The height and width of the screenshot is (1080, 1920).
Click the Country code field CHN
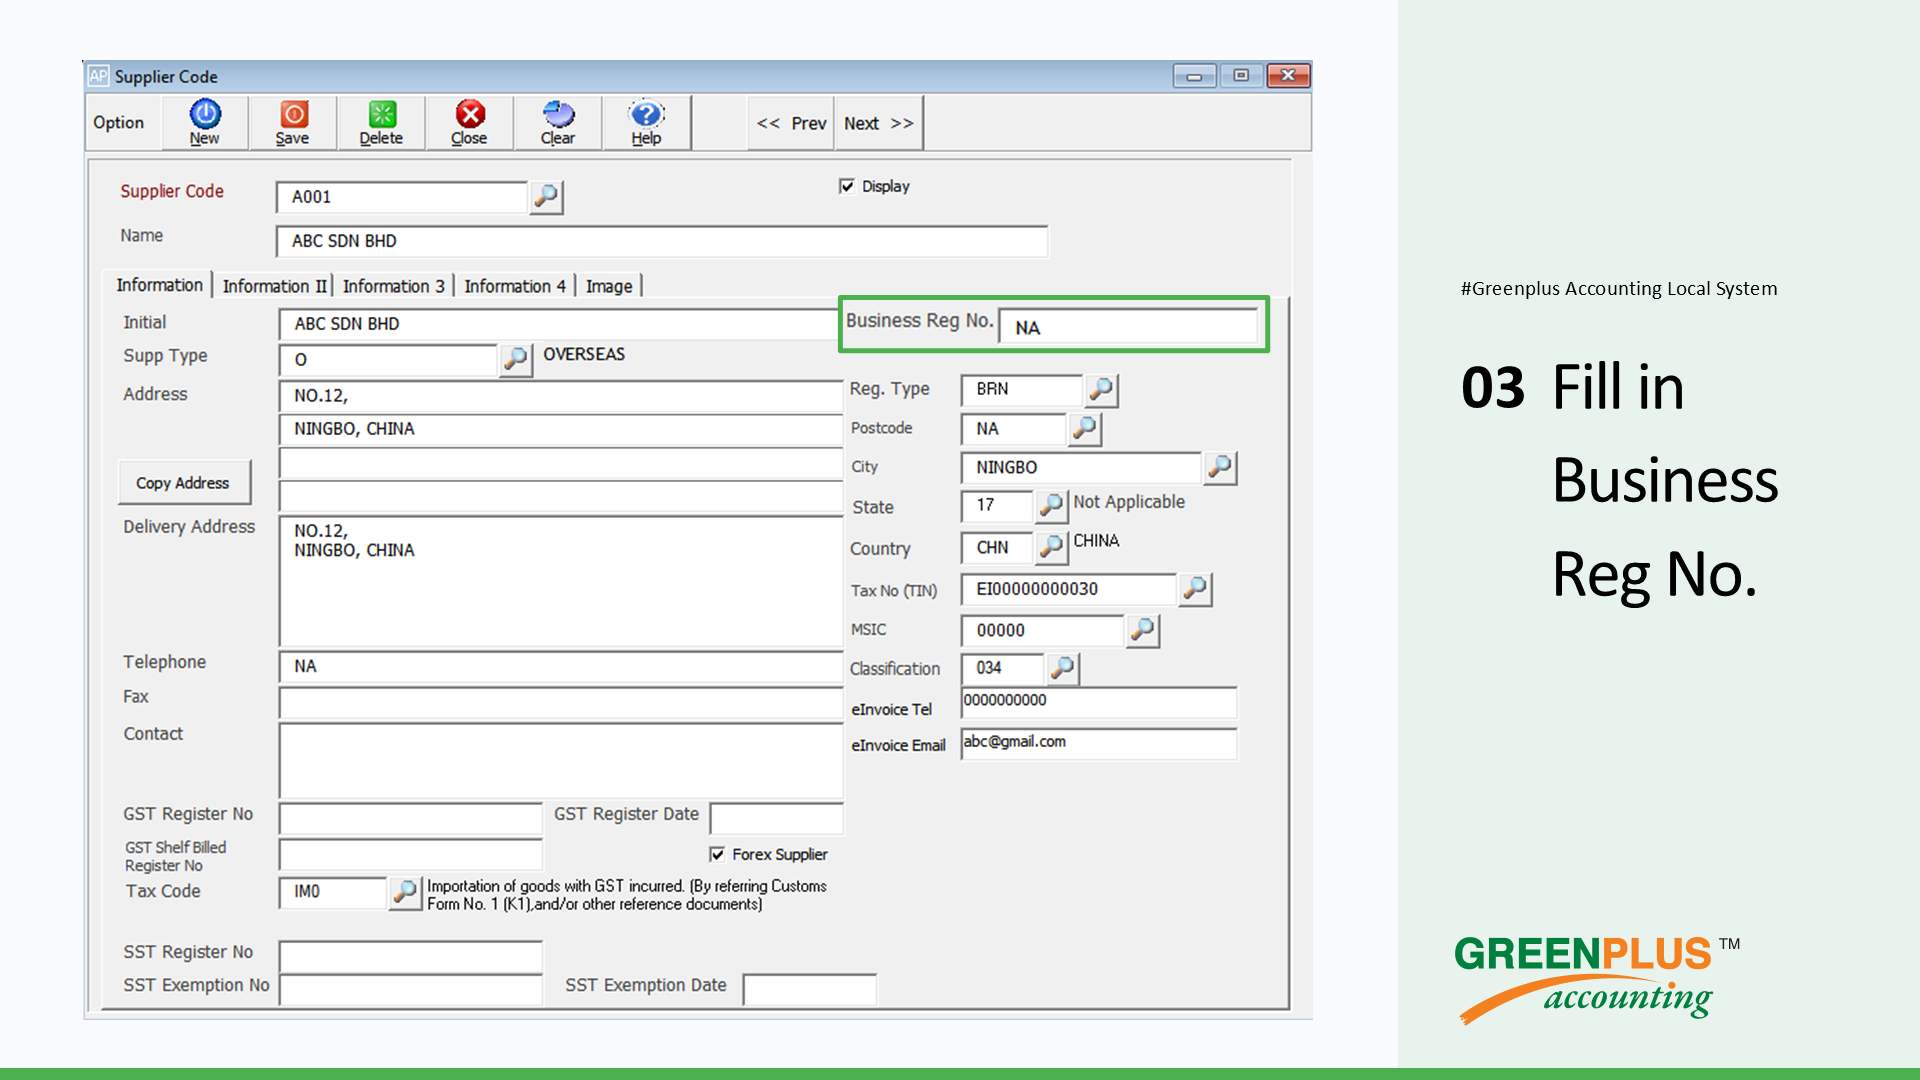click(997, 548)
